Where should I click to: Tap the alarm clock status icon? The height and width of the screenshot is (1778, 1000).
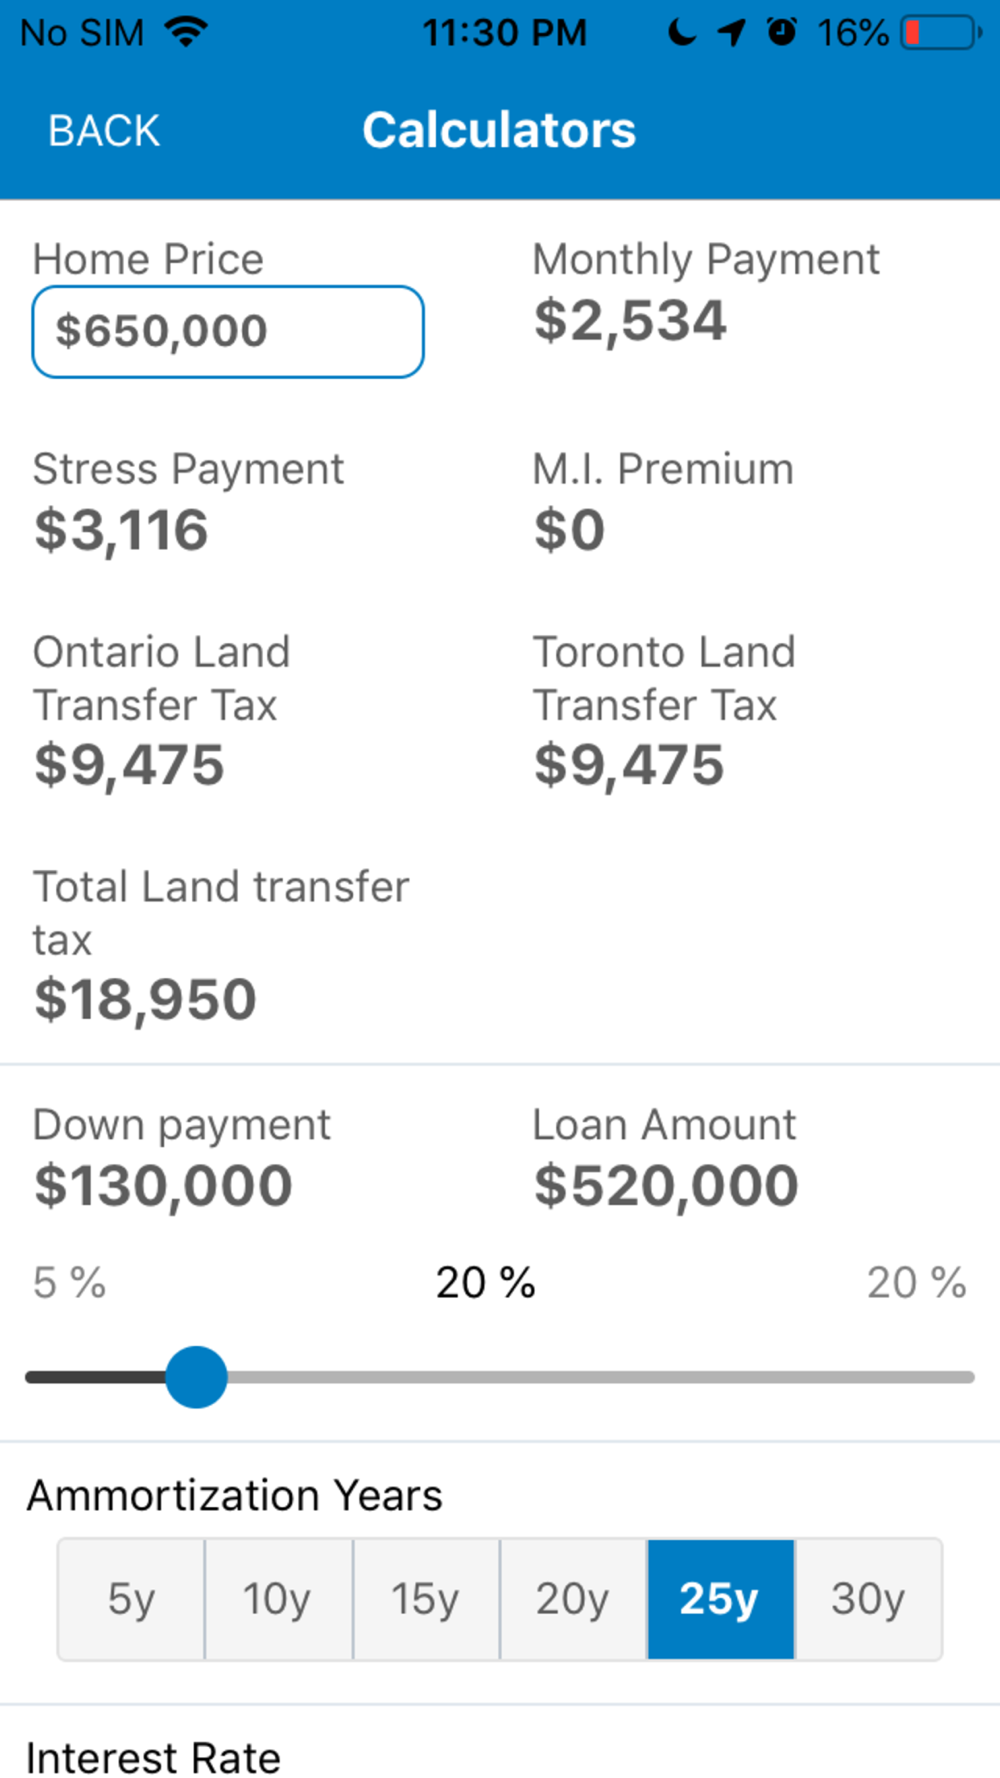tap(782, 32)
